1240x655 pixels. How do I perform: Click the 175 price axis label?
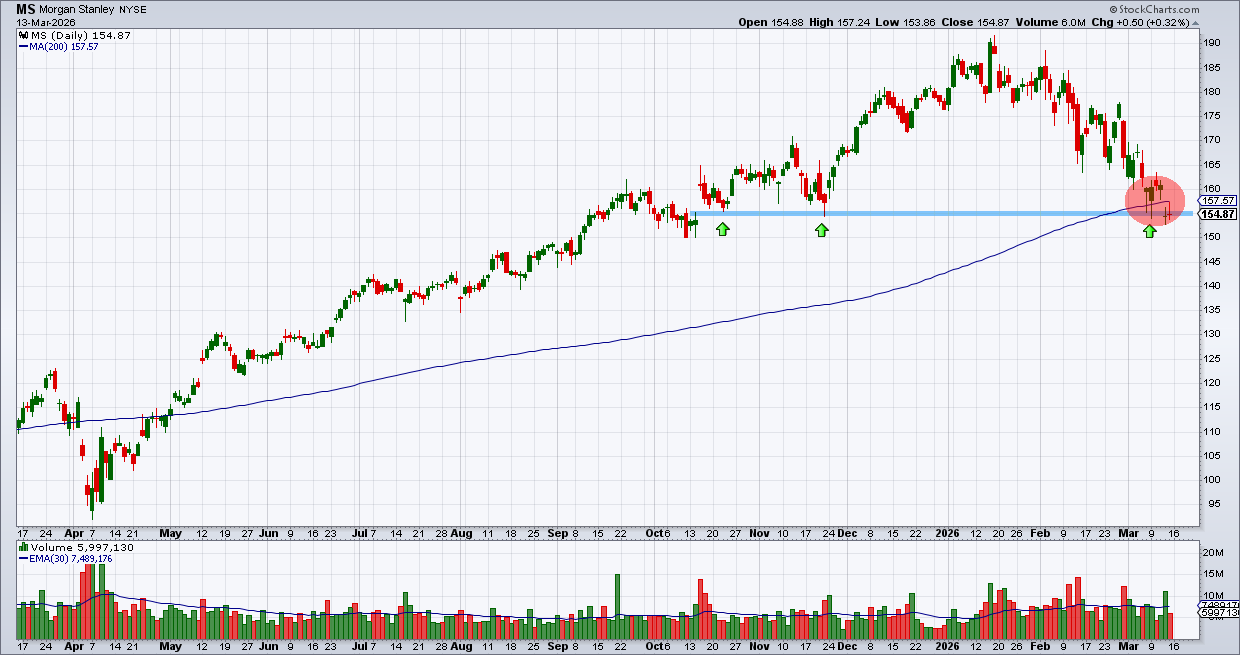pyautogui.click(x=1211, y=116)
